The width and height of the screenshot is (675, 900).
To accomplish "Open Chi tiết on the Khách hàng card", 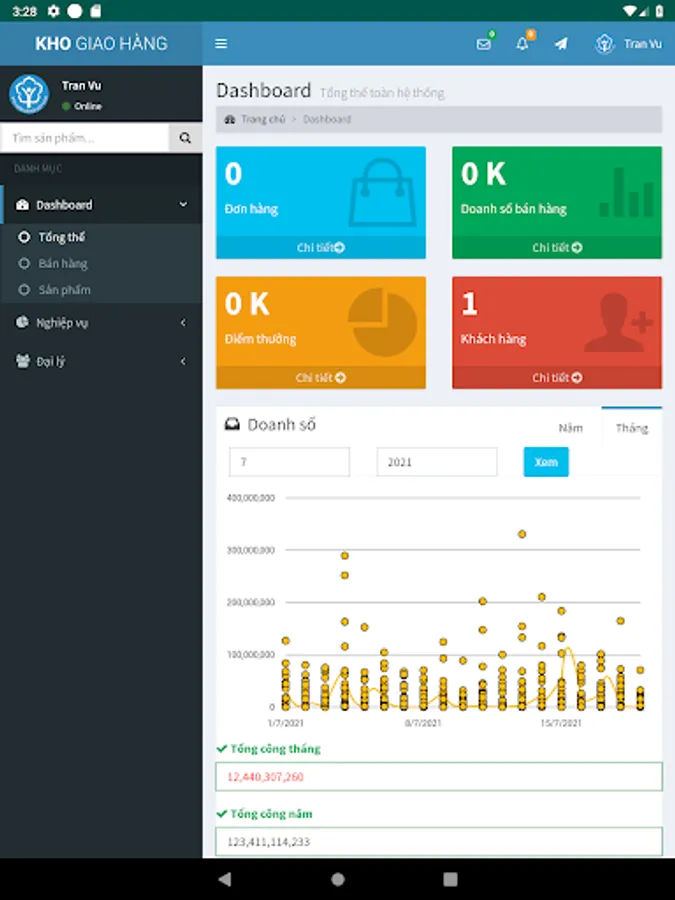I will point(557,377).
